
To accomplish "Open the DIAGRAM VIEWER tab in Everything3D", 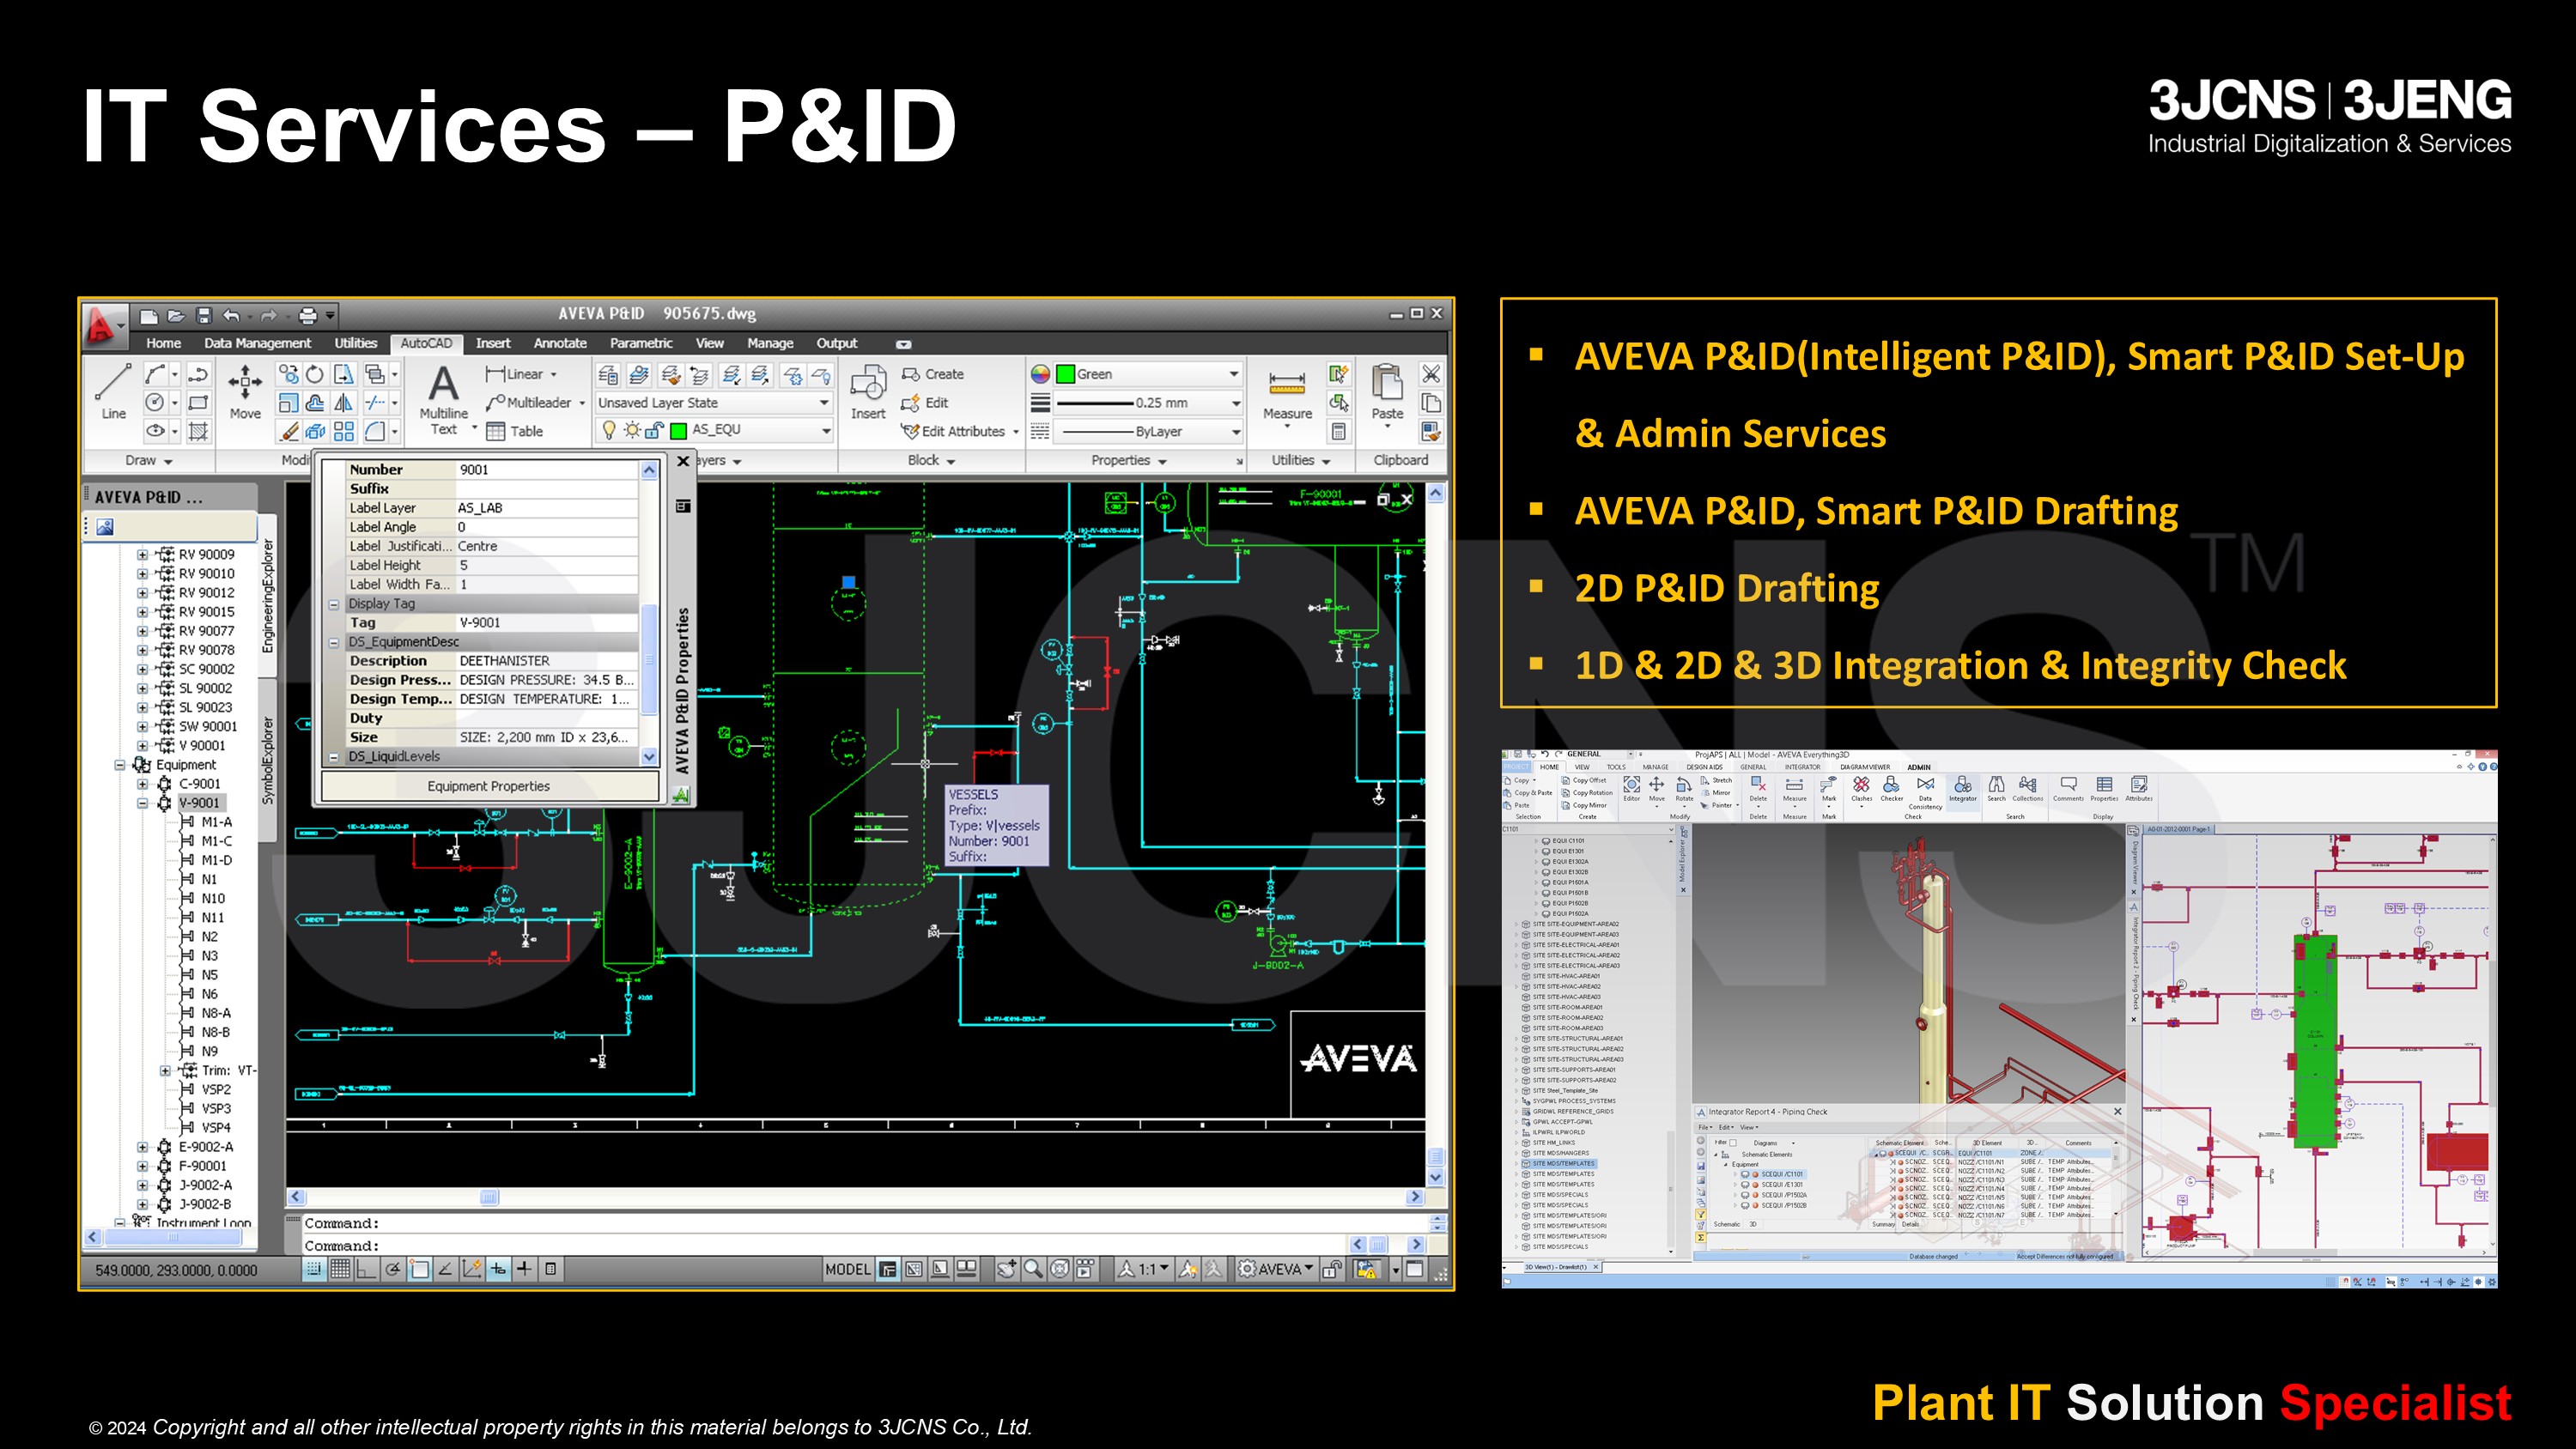I will [1865, 767].
